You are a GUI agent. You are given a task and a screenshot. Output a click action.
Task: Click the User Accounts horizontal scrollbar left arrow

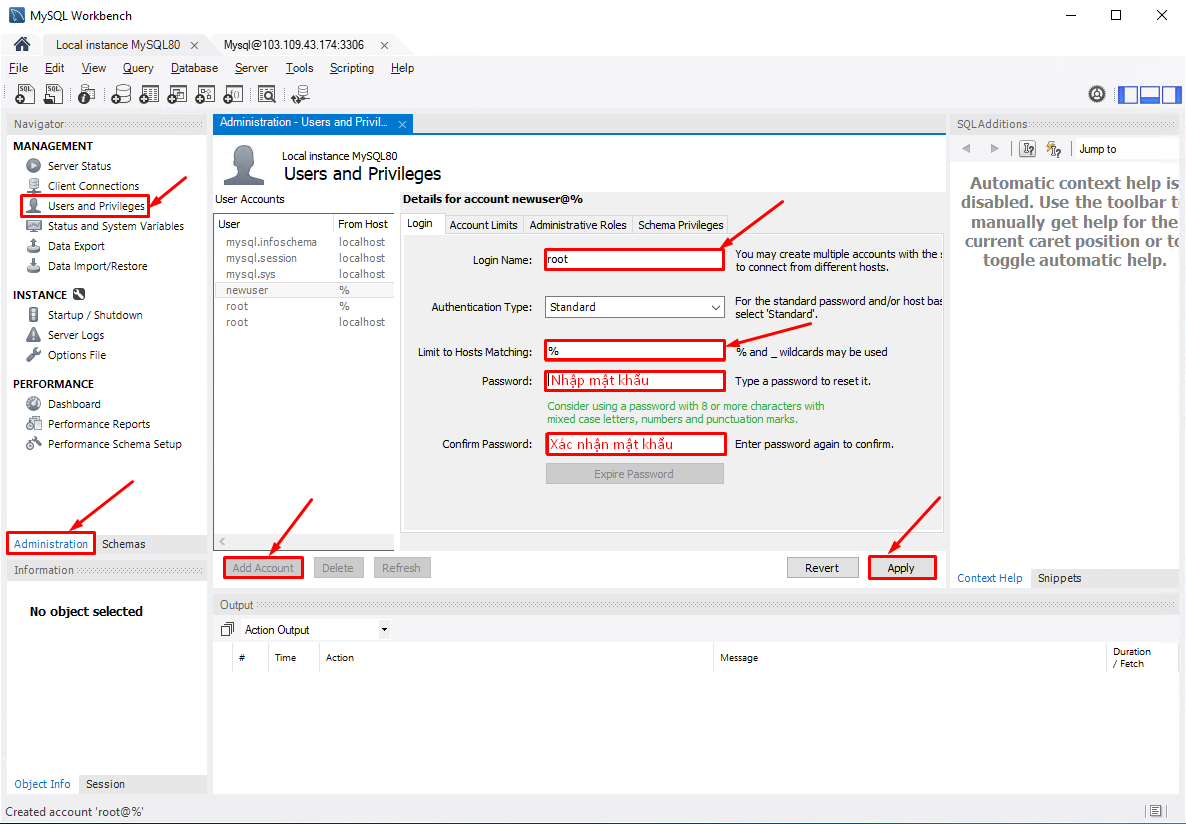(222, 542)
